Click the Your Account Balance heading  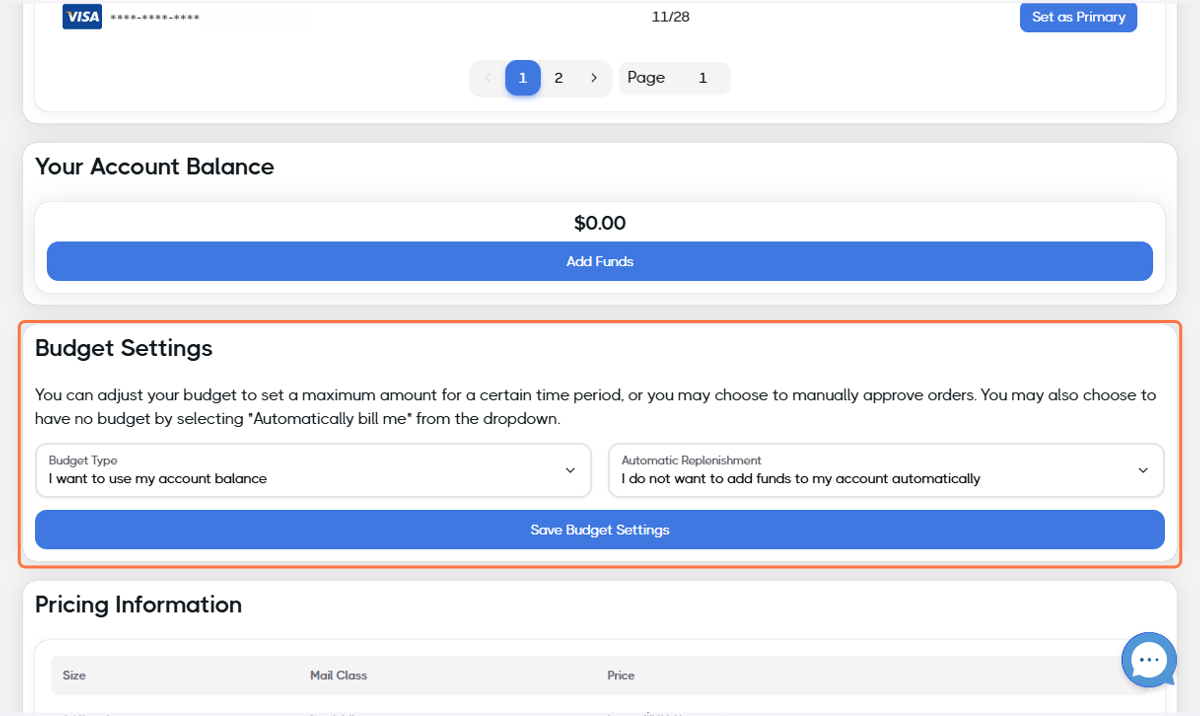pos(154,167)
